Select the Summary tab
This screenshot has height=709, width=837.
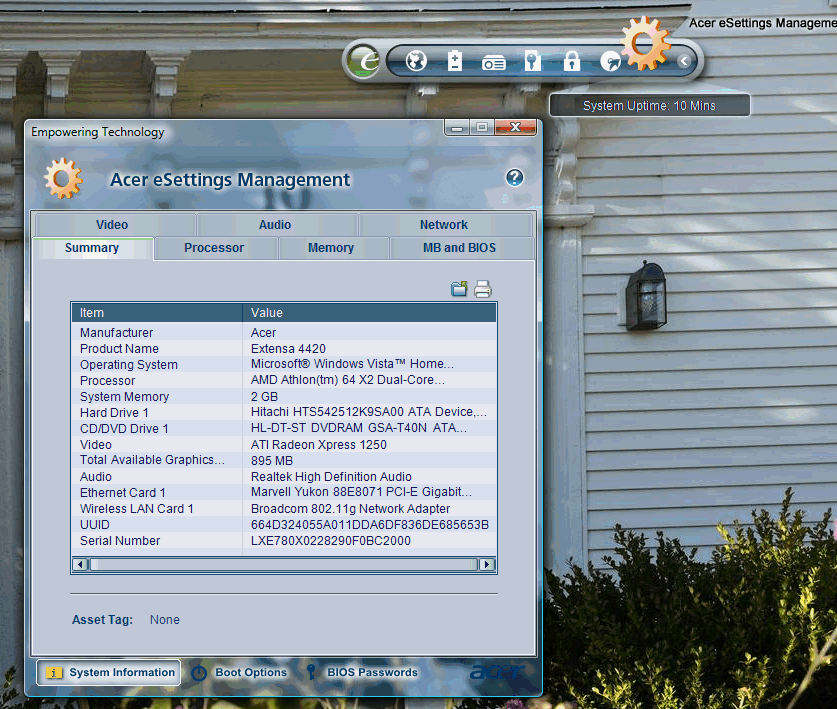pos(93,248)
